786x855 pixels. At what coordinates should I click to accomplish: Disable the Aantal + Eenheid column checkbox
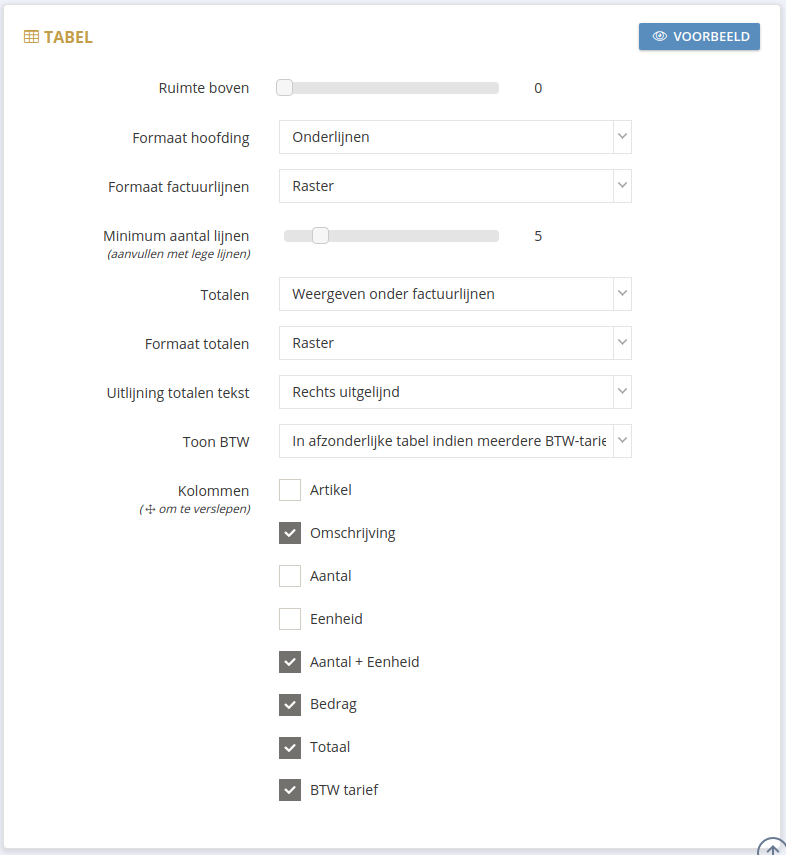point(289,662)
